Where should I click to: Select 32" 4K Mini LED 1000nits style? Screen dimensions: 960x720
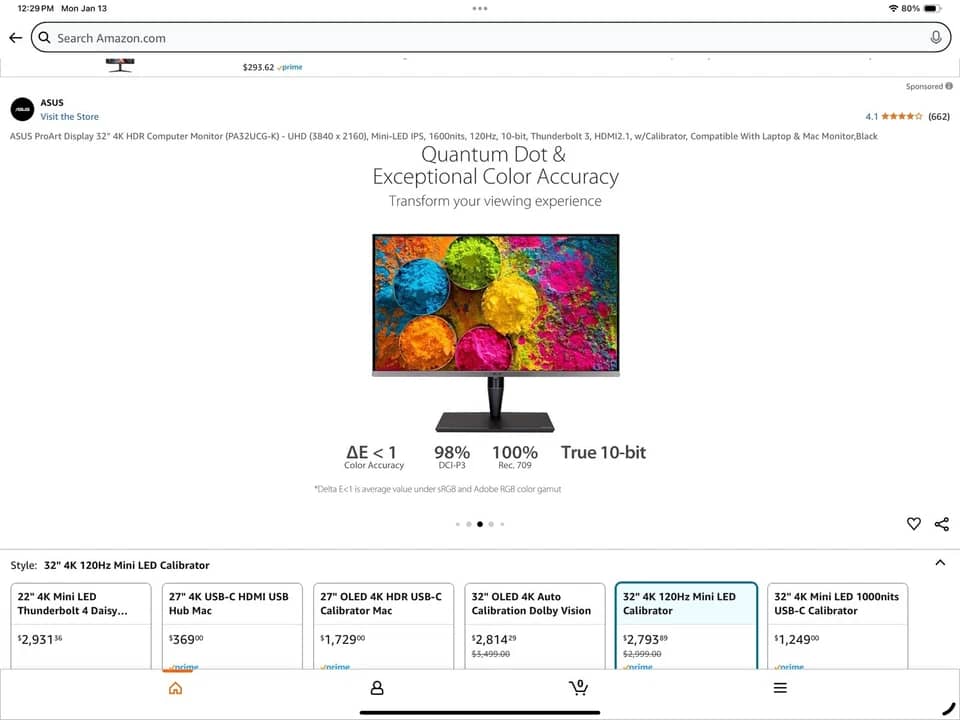tap(837, 626)
